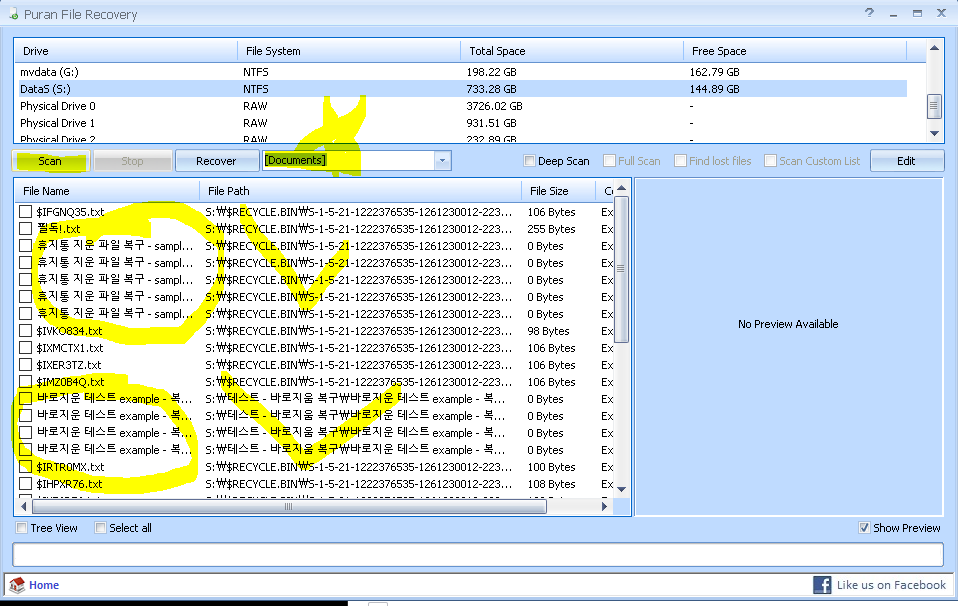
Task: Select Physical Drive 0
Action: coord(463,106)
